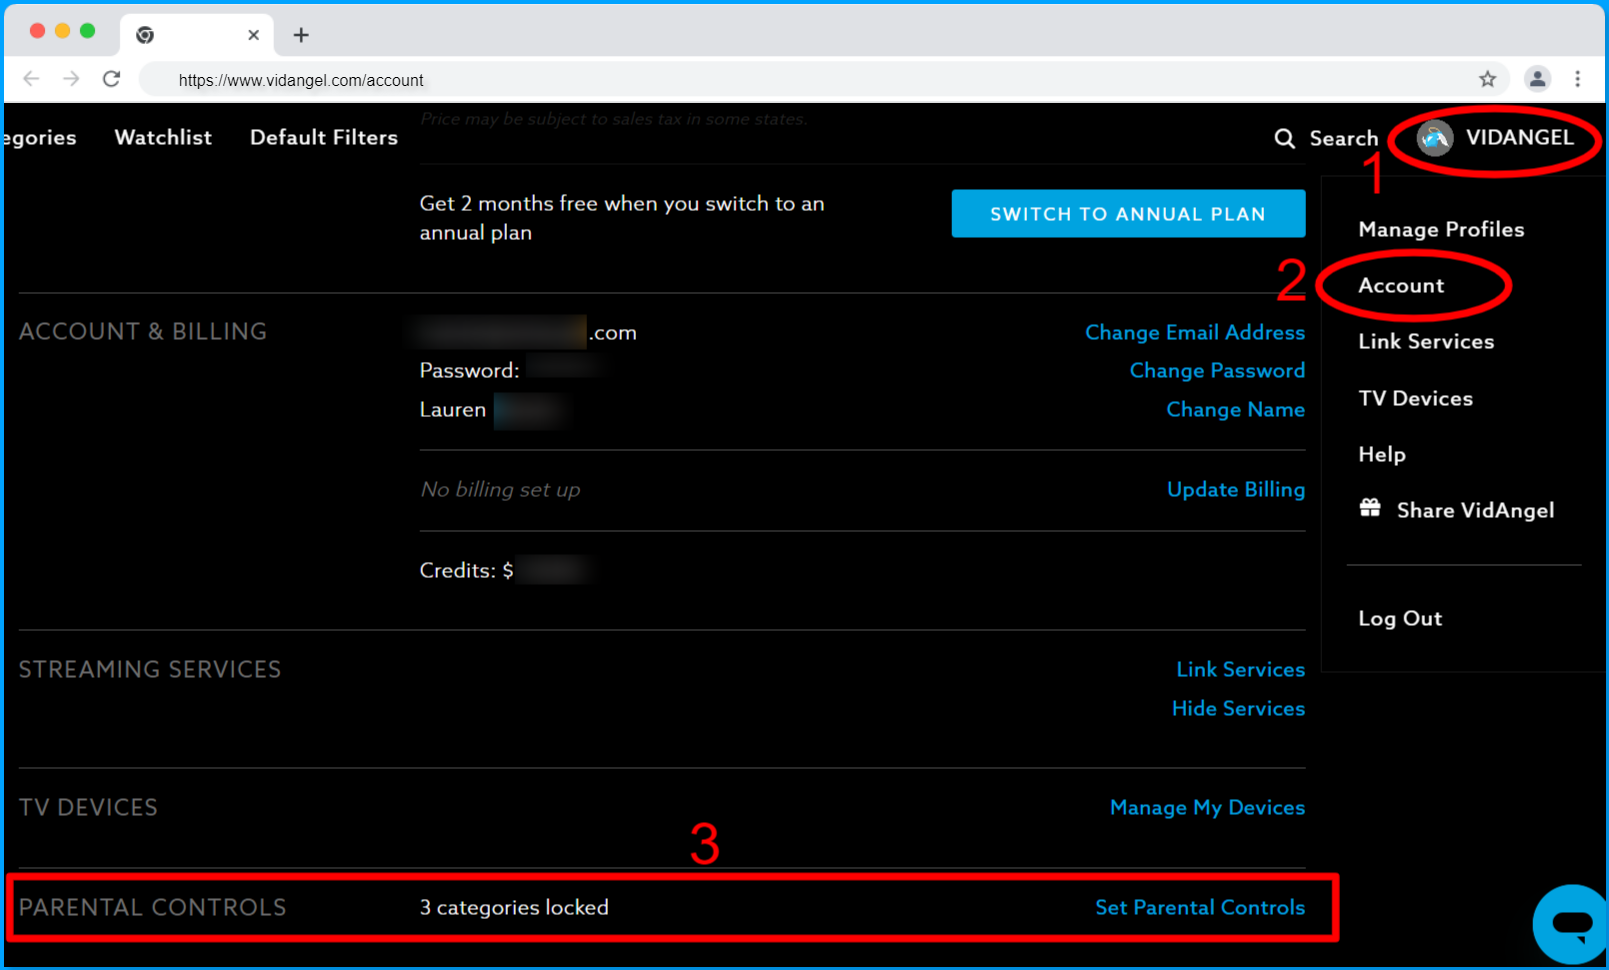The width and height of the screenshot is (1609, 970).
Task: Switch to the Watchlist tab
Action: click(x=163, y=137)
